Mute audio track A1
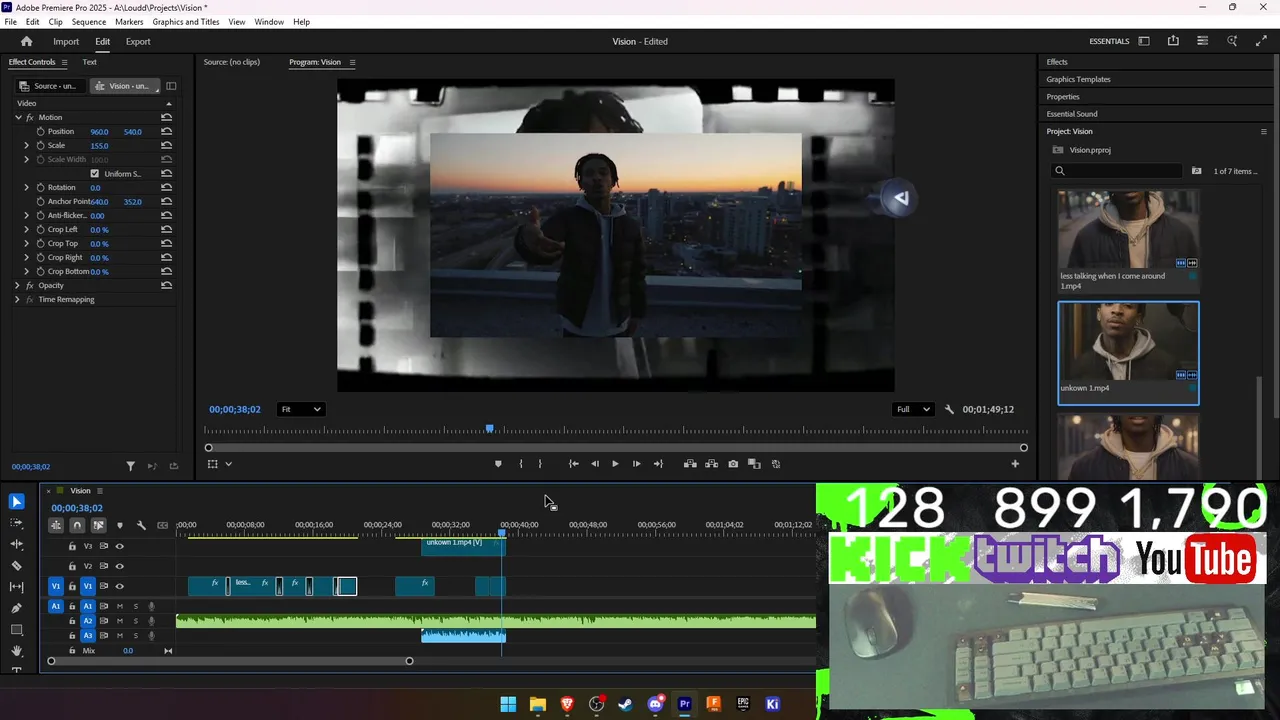This screenshot has height=720, width=1280. (x=120, y=606)
